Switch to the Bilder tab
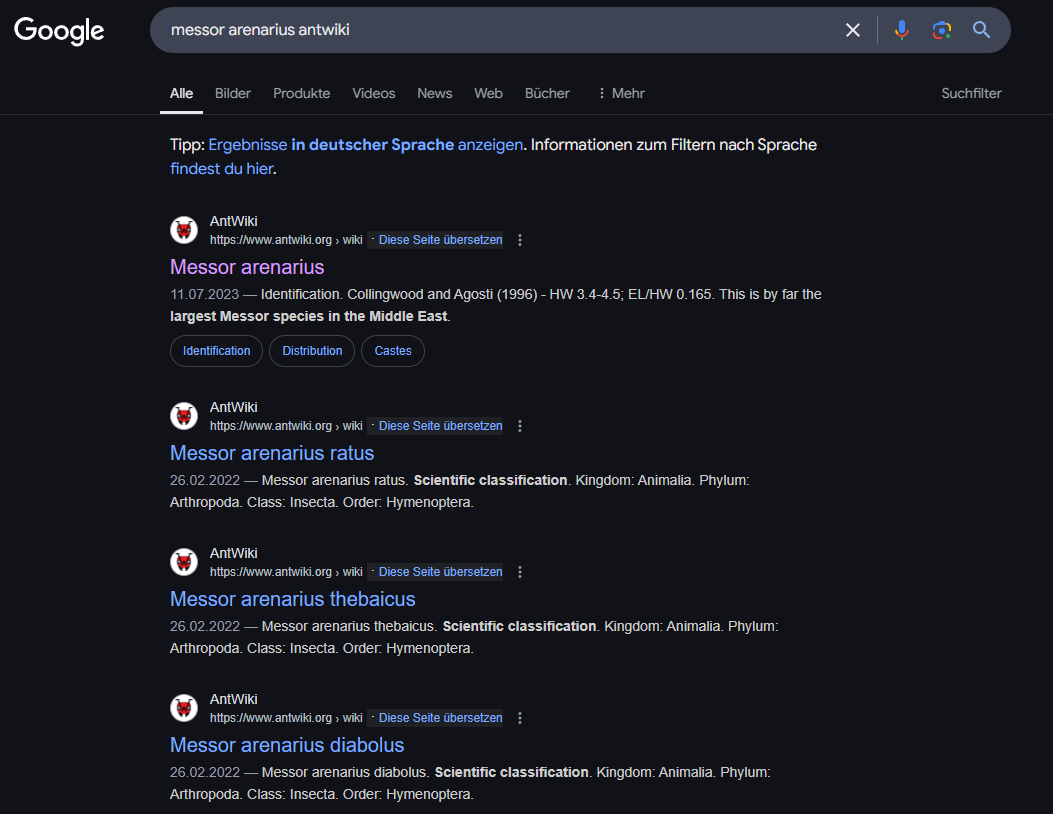Viewport: 1053px width, 814px height. tap(233, 93)
